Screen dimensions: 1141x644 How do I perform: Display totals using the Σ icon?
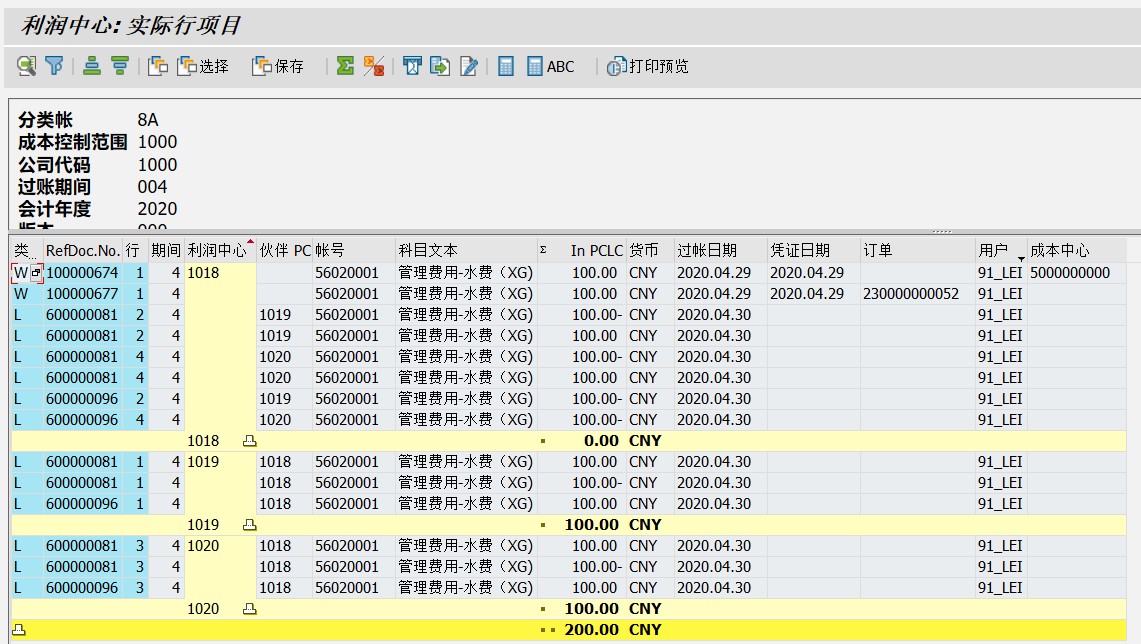(346, 66)
